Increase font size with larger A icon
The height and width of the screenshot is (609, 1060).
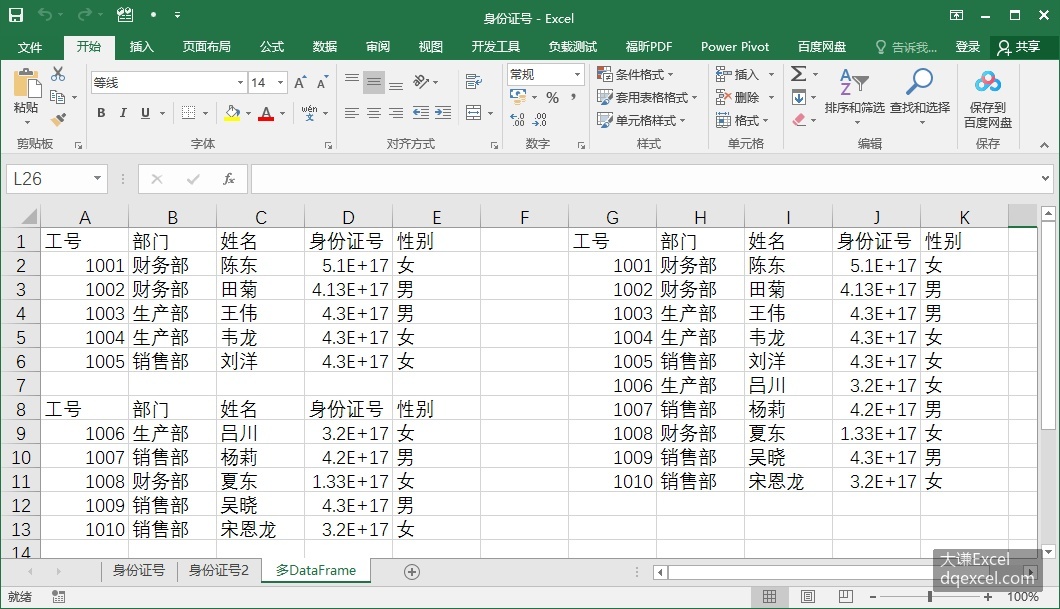click(300, 82)
